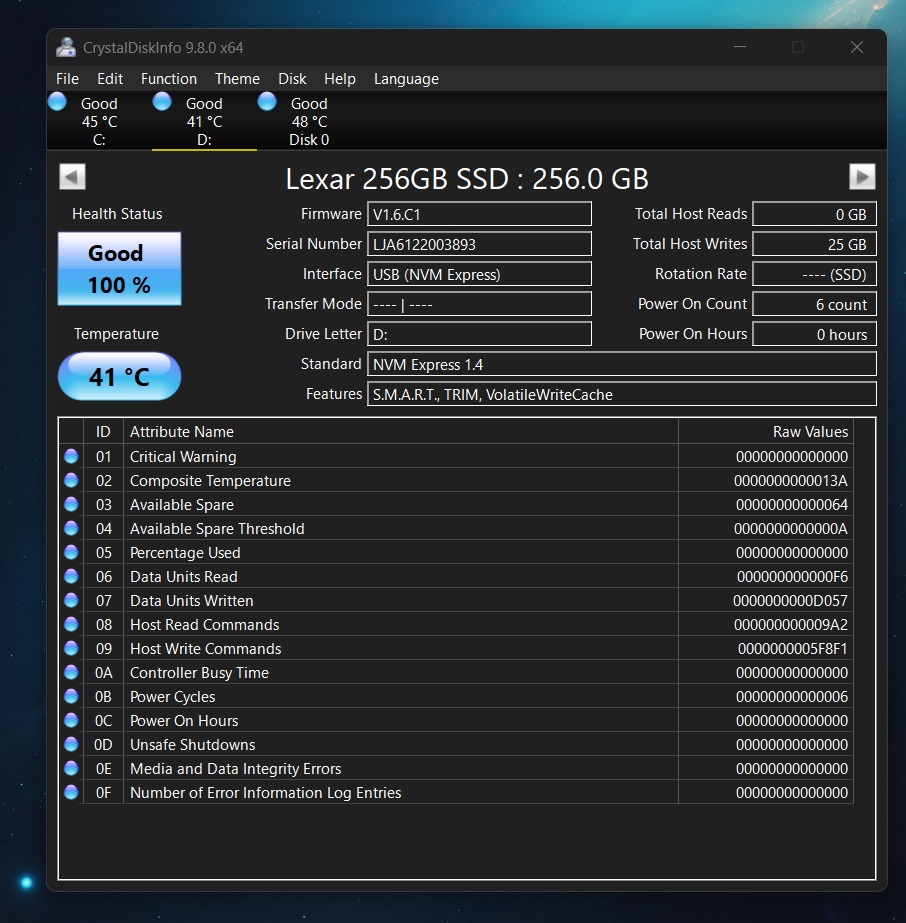Screen dimensions: 906x923
Task: Click the Total Host Reads value 0 GB
Action: tap(814, 214)
